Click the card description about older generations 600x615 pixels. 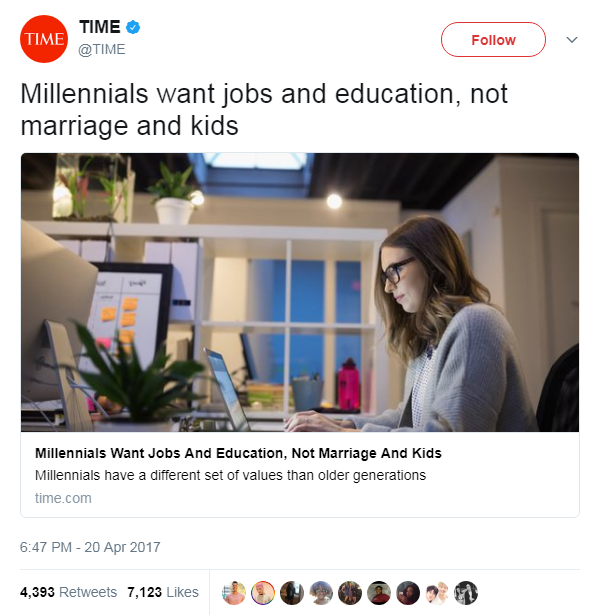coord(231,475)
